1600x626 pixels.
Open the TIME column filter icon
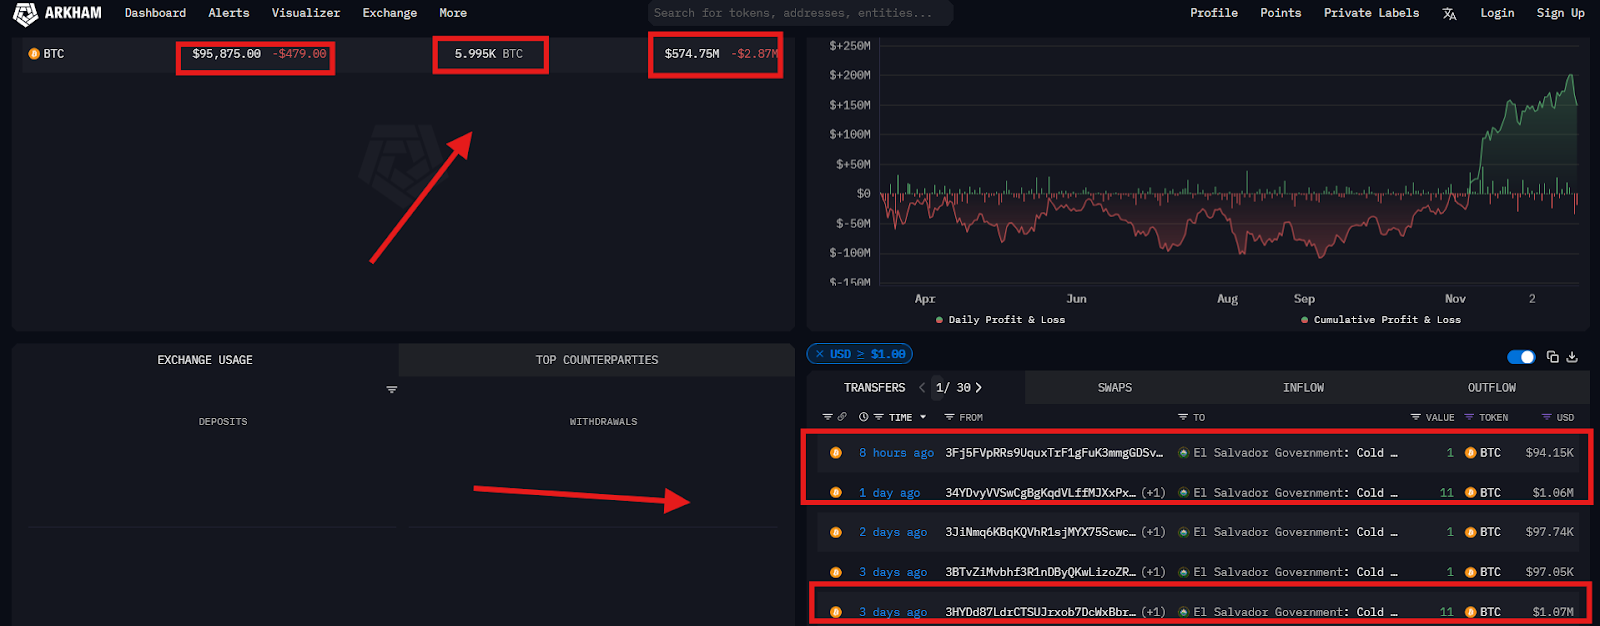pyautogui.click(x=879, y=417)
